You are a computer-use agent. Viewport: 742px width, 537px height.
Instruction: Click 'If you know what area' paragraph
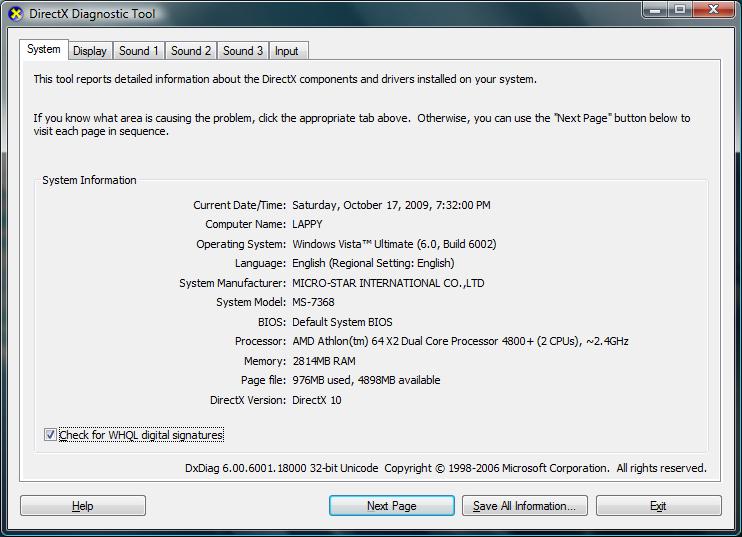click(x=362, y=124)
